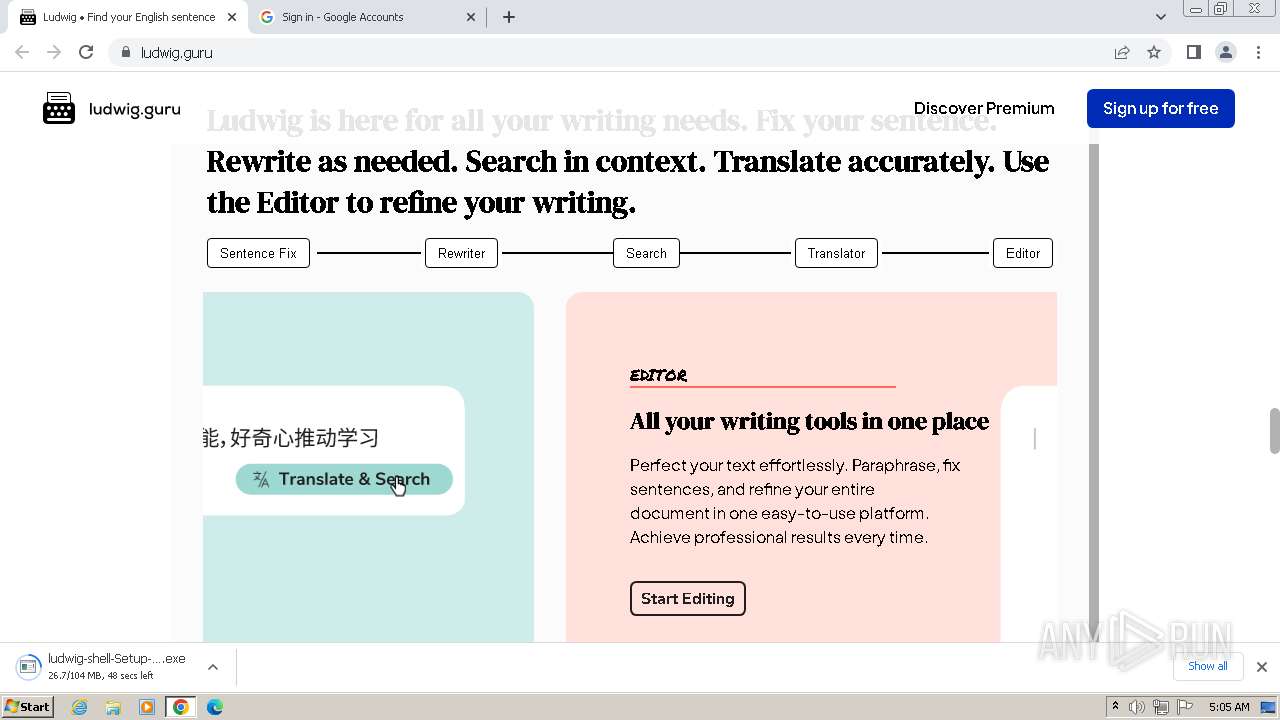Open the Chrome three-dot menu
Viewport: 1280px width, 720px height.
(x=1258, y=52)
